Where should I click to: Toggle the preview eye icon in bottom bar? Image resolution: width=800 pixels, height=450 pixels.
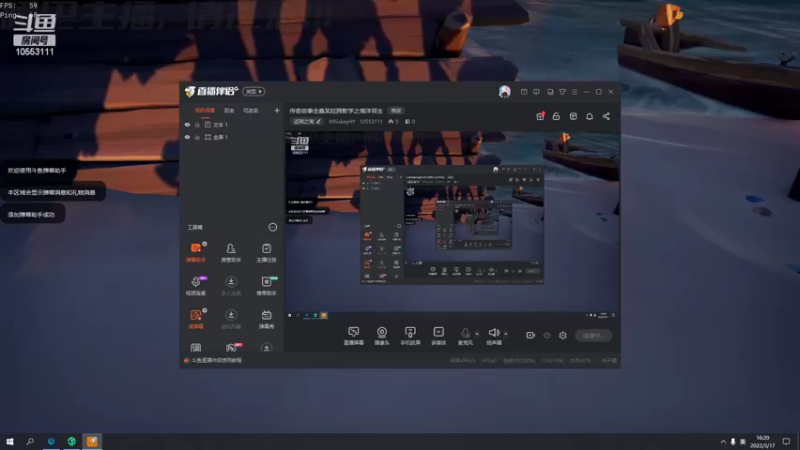coord(547,335)
